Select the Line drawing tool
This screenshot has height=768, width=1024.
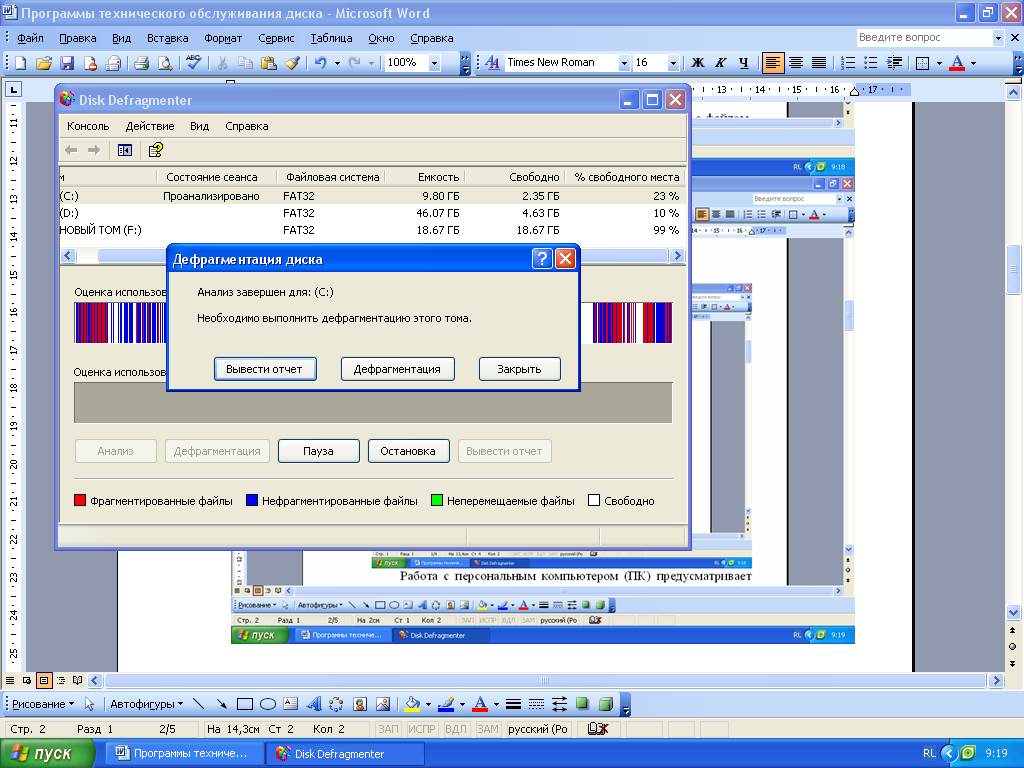coord(199,704)
